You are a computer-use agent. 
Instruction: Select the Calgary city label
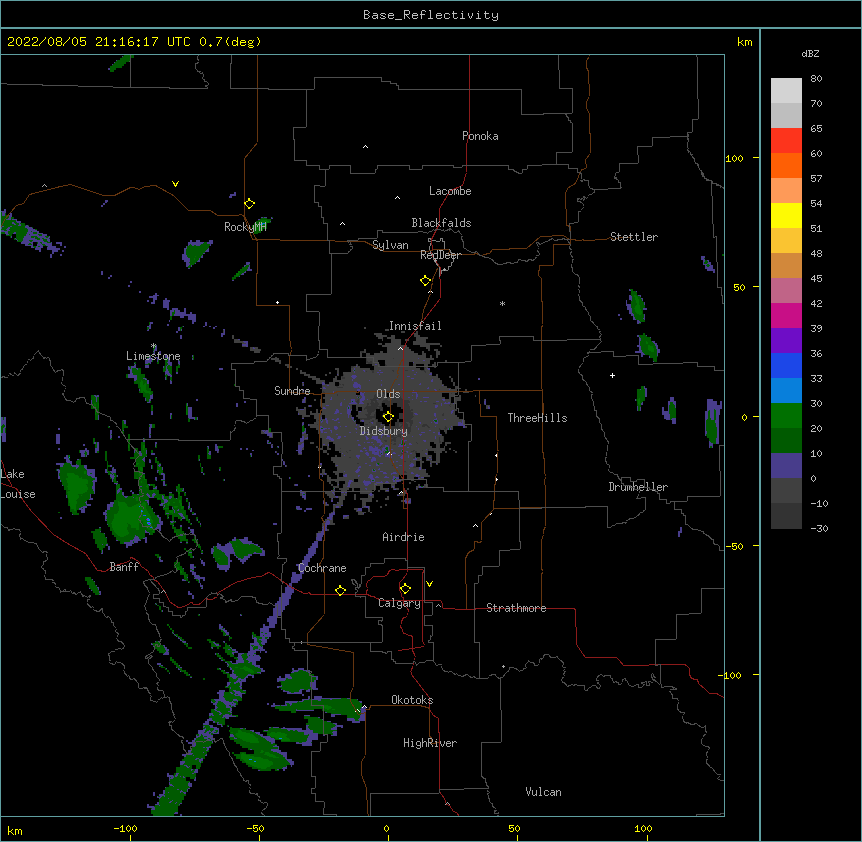coord(399,603)
